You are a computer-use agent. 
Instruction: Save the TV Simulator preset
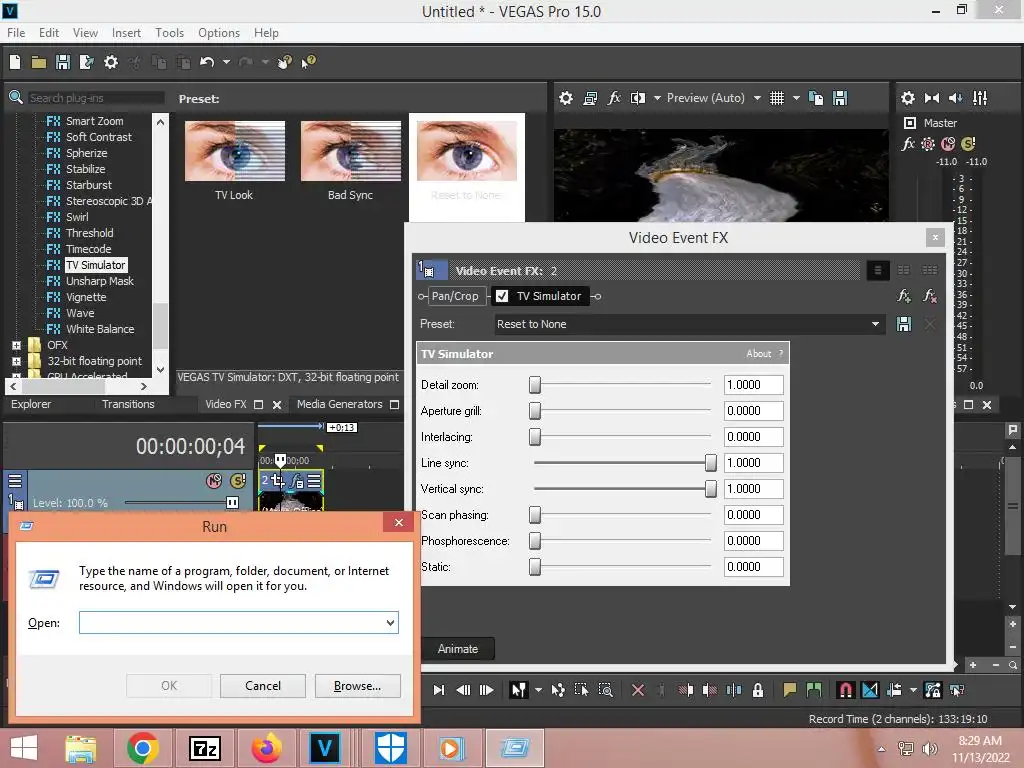pos(904,324)
